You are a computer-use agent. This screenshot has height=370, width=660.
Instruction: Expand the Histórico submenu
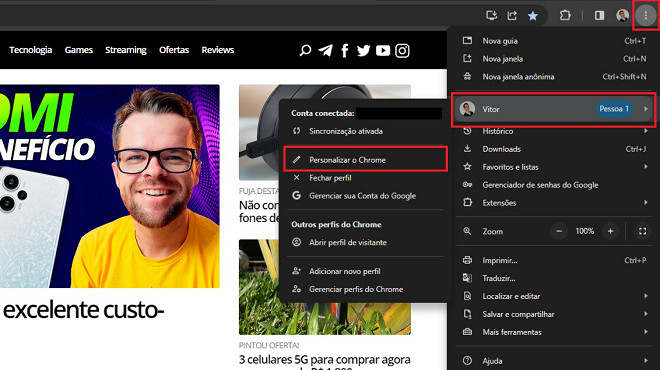coord(554,131)
